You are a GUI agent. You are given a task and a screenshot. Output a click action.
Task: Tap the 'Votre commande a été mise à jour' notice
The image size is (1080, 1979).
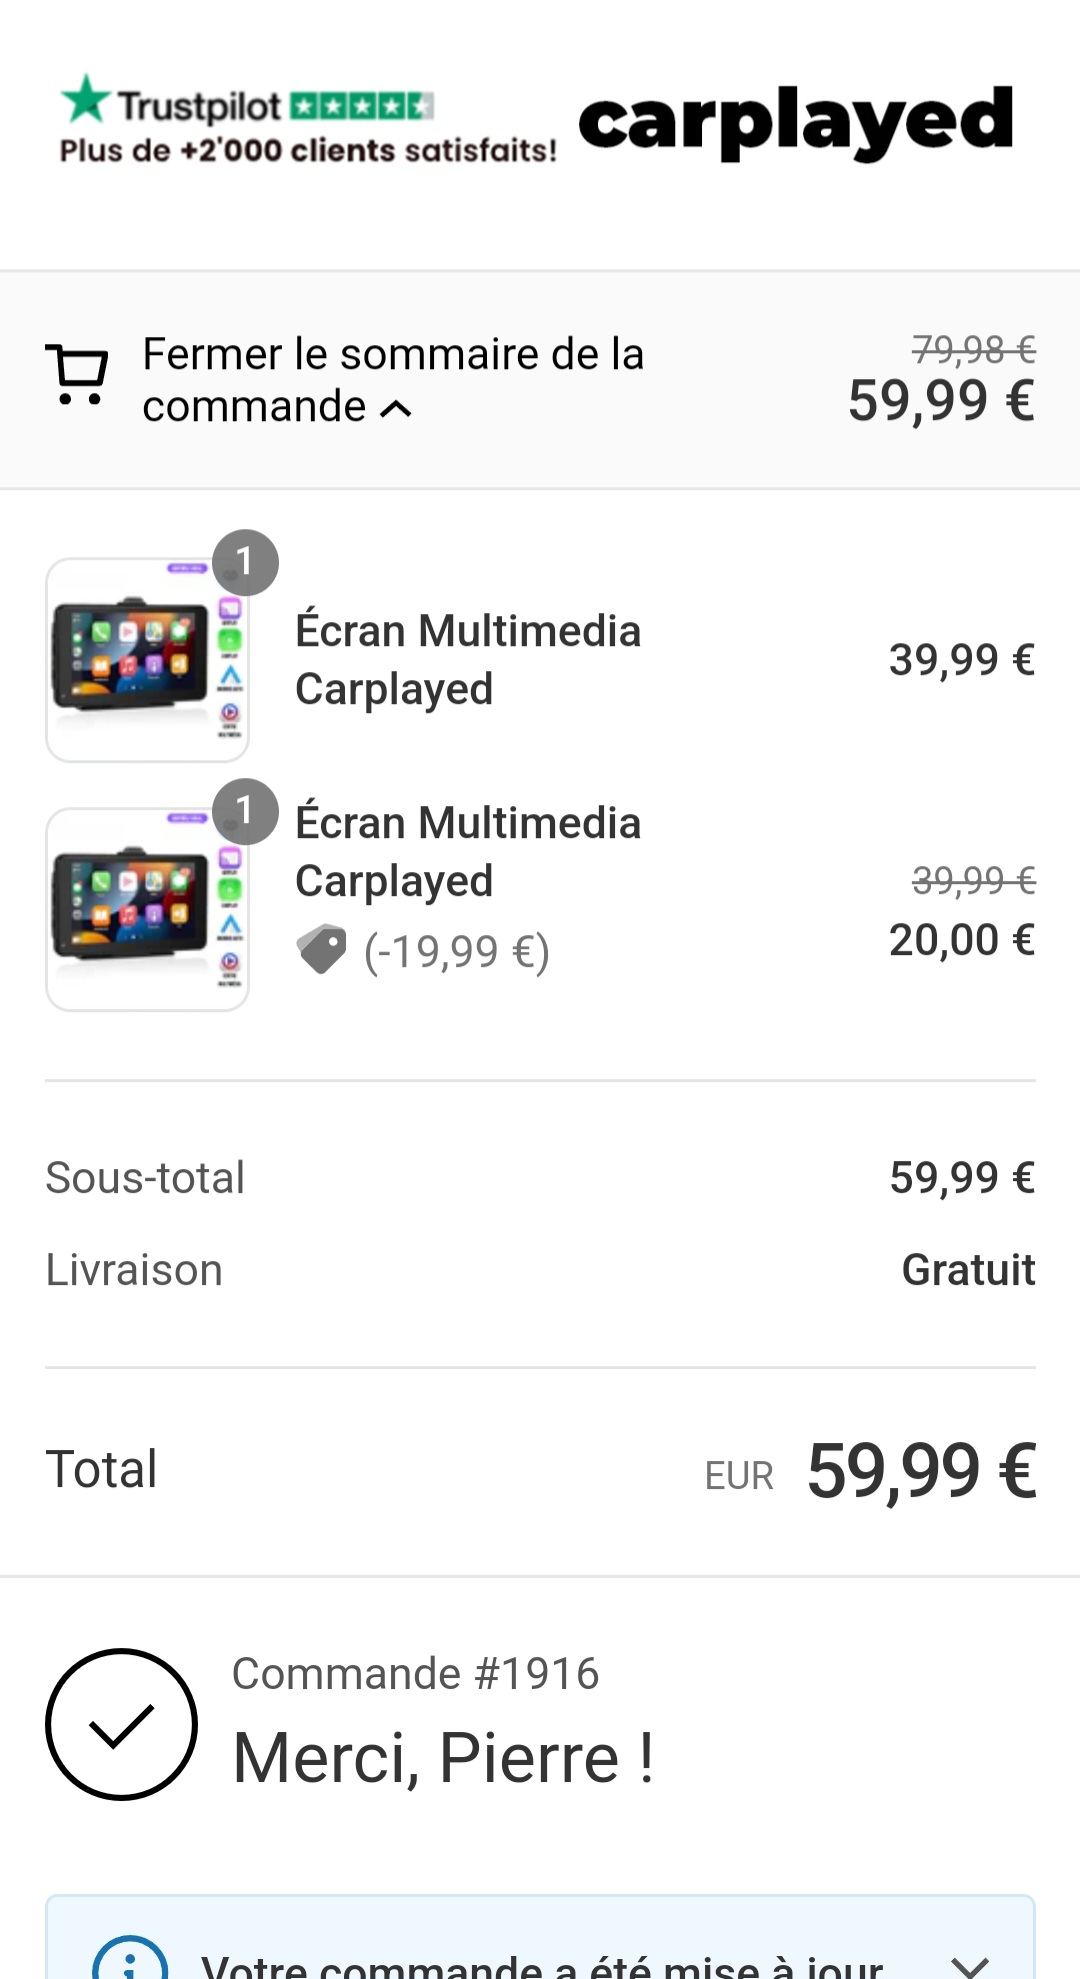point(541,1964)
